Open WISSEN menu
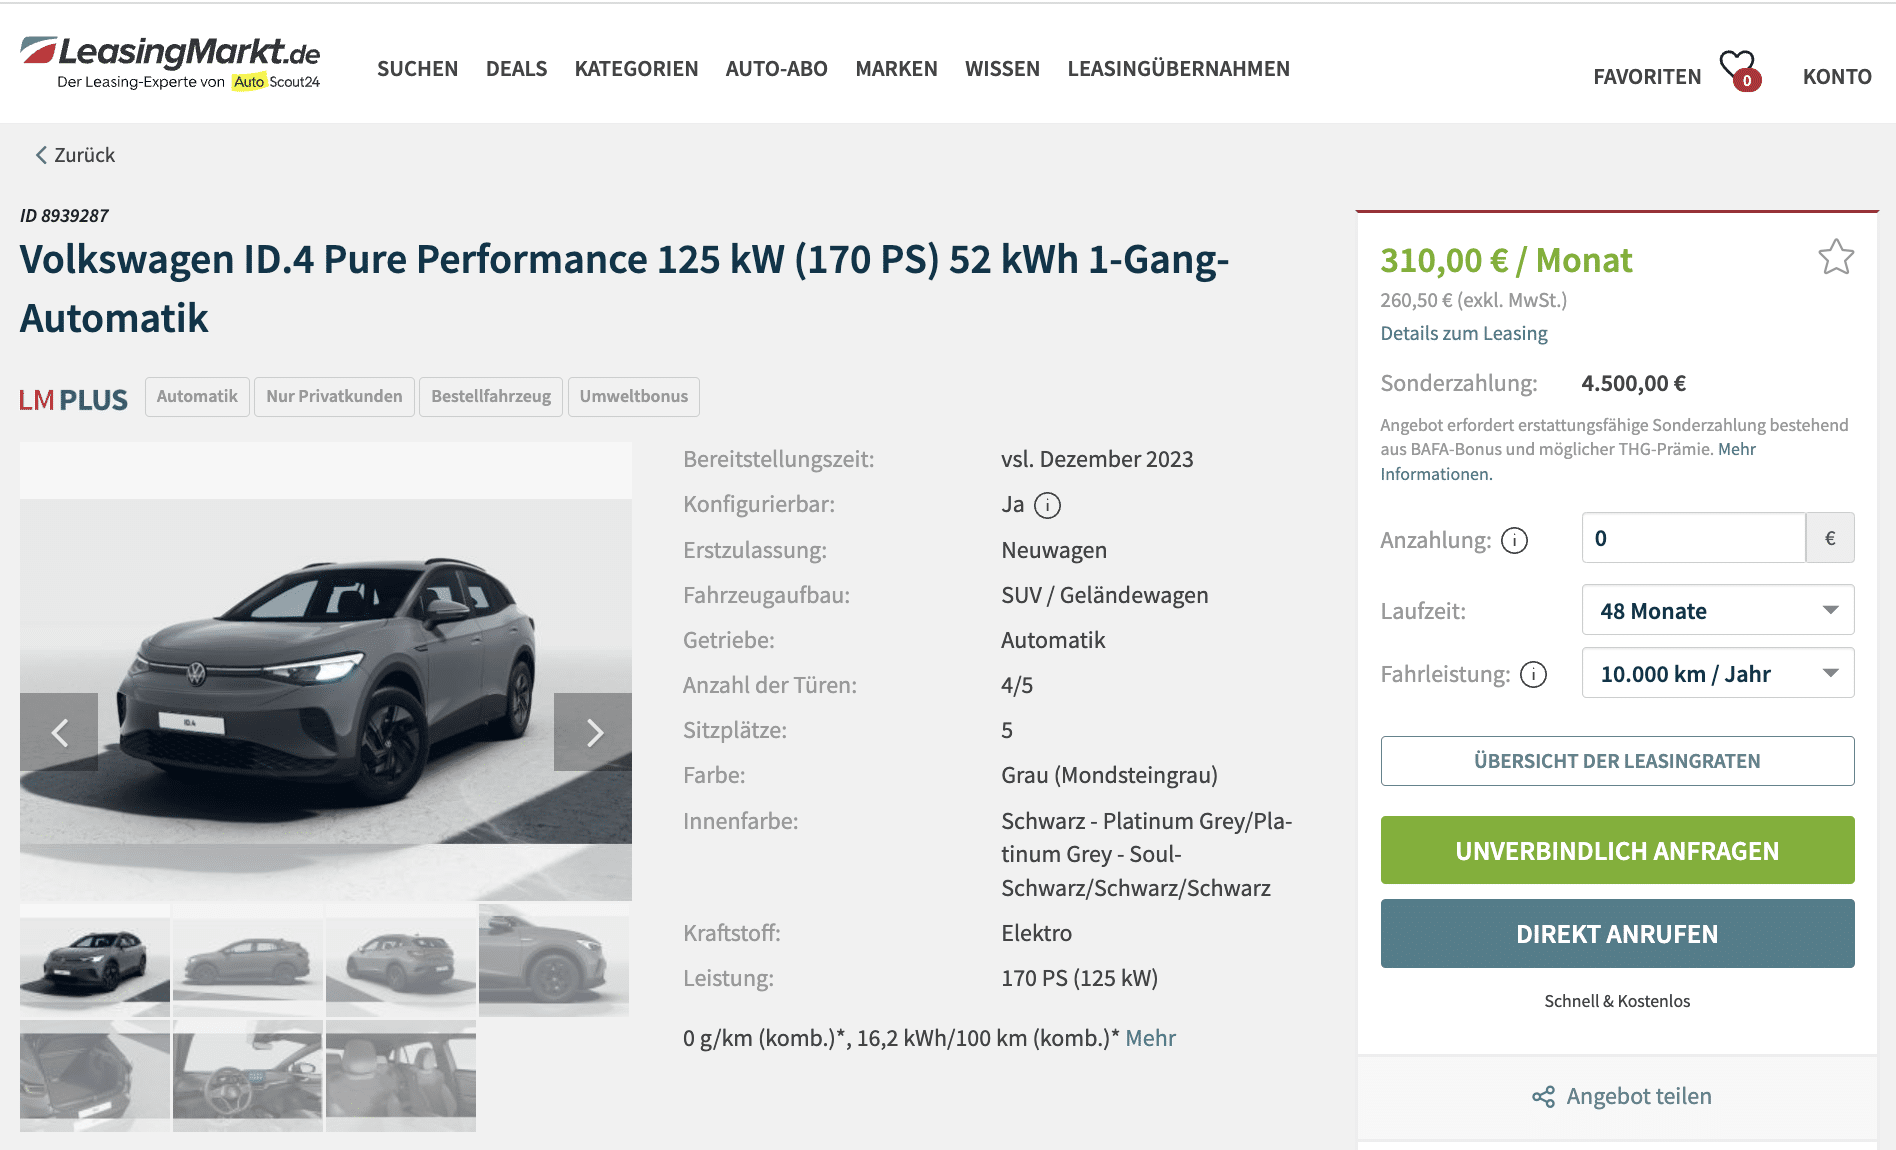The height and width of the screenshot is (1150, 1896). (1002, 69)
